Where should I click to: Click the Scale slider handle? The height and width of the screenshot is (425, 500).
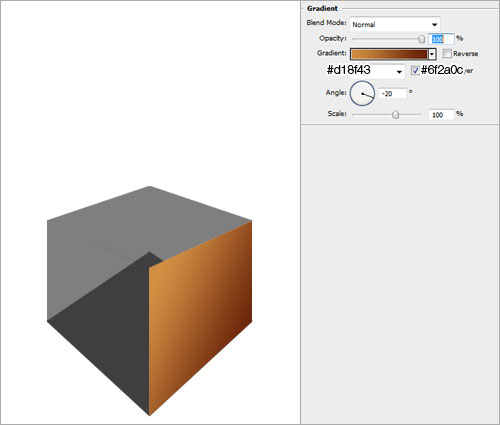coord(395,115)
